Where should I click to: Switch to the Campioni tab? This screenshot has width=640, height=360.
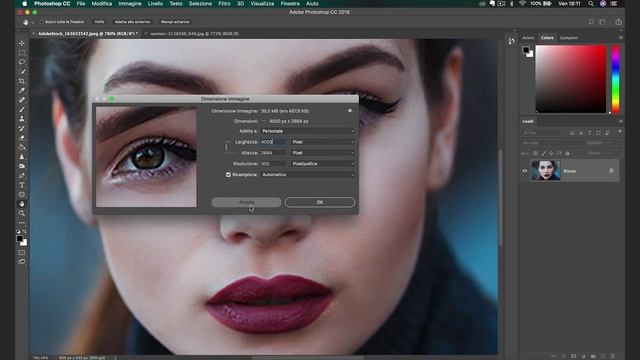569,38
